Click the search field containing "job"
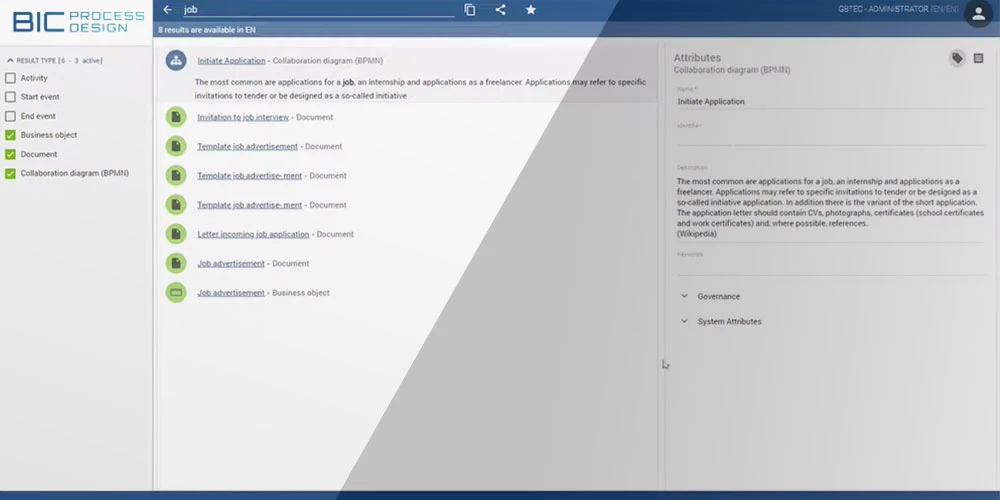The image size is (1000, 500). click(x=319, y=10)
